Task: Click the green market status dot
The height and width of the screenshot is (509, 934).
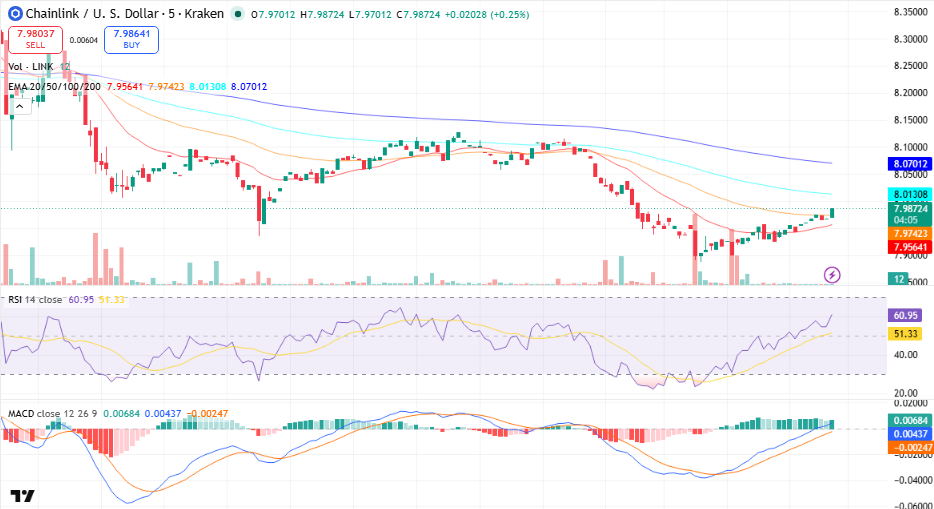Action: pyautogui.click(x=238, y=14)
